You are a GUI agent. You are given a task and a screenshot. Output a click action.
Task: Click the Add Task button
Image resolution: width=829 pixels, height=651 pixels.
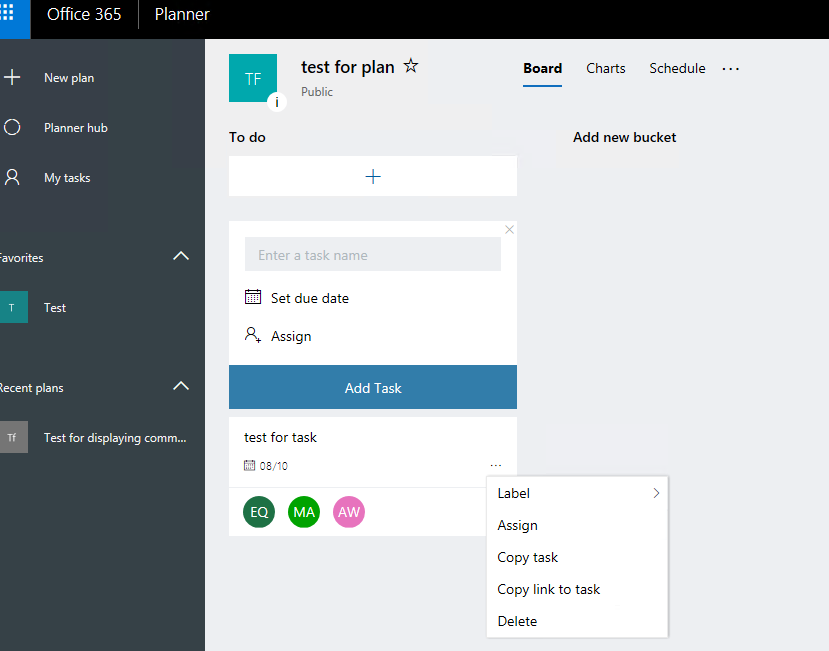(373, 387)
